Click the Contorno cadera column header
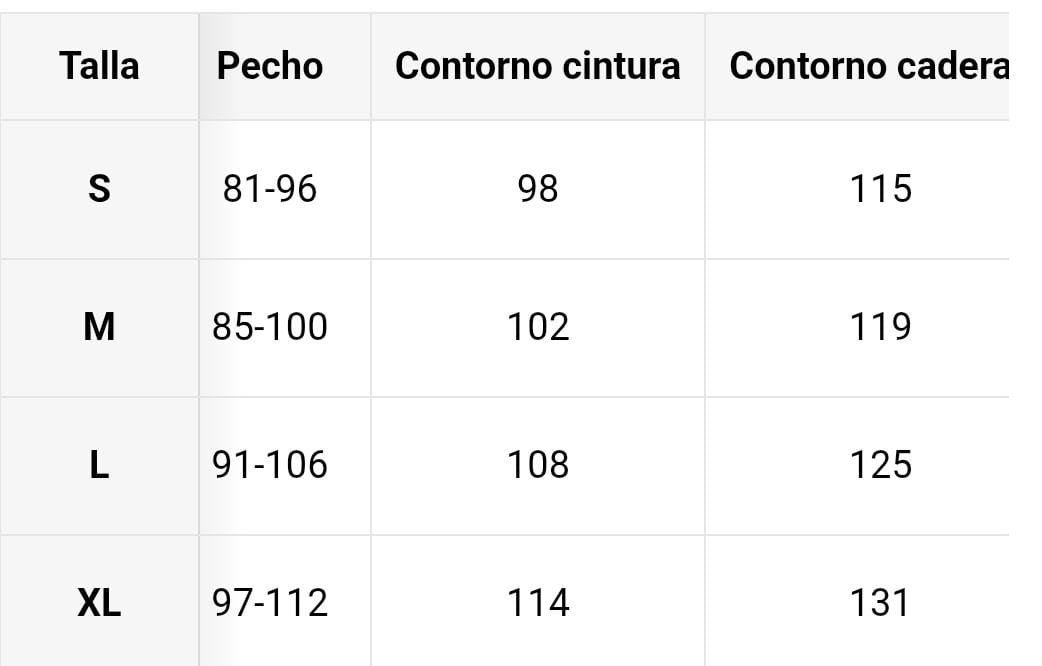 868,66
